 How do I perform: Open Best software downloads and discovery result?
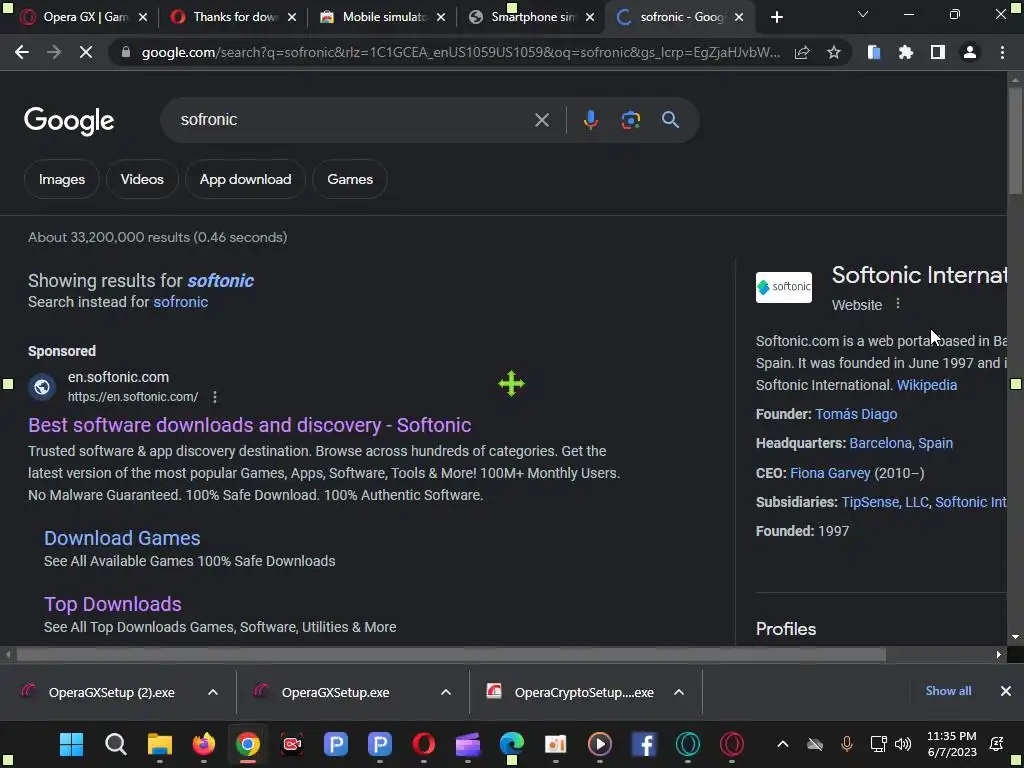point(249,425)
